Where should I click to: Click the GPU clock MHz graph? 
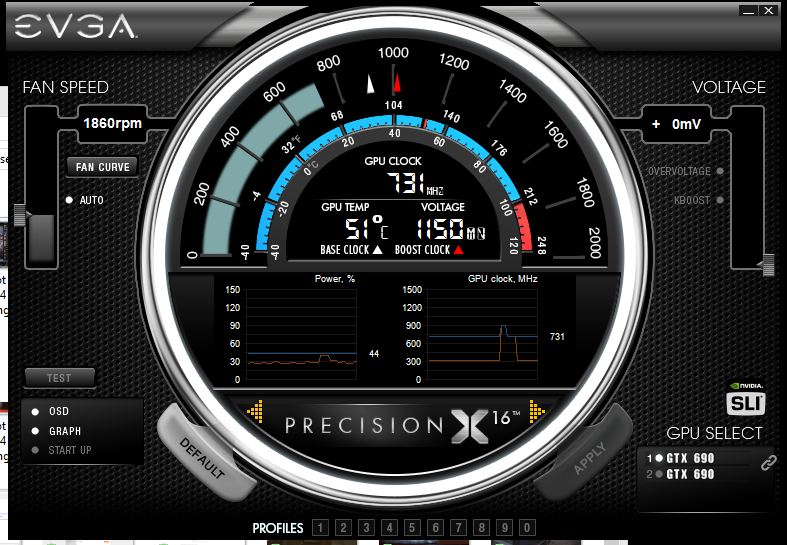coord(482,334)
